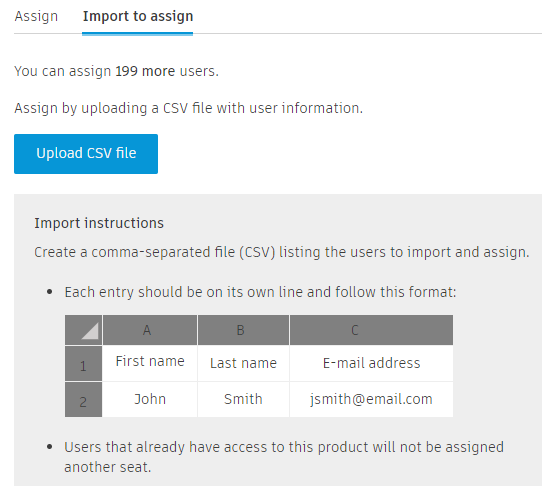
Task: Select column C header in example table
Action: pyautogui.click(x=371, y=330)
